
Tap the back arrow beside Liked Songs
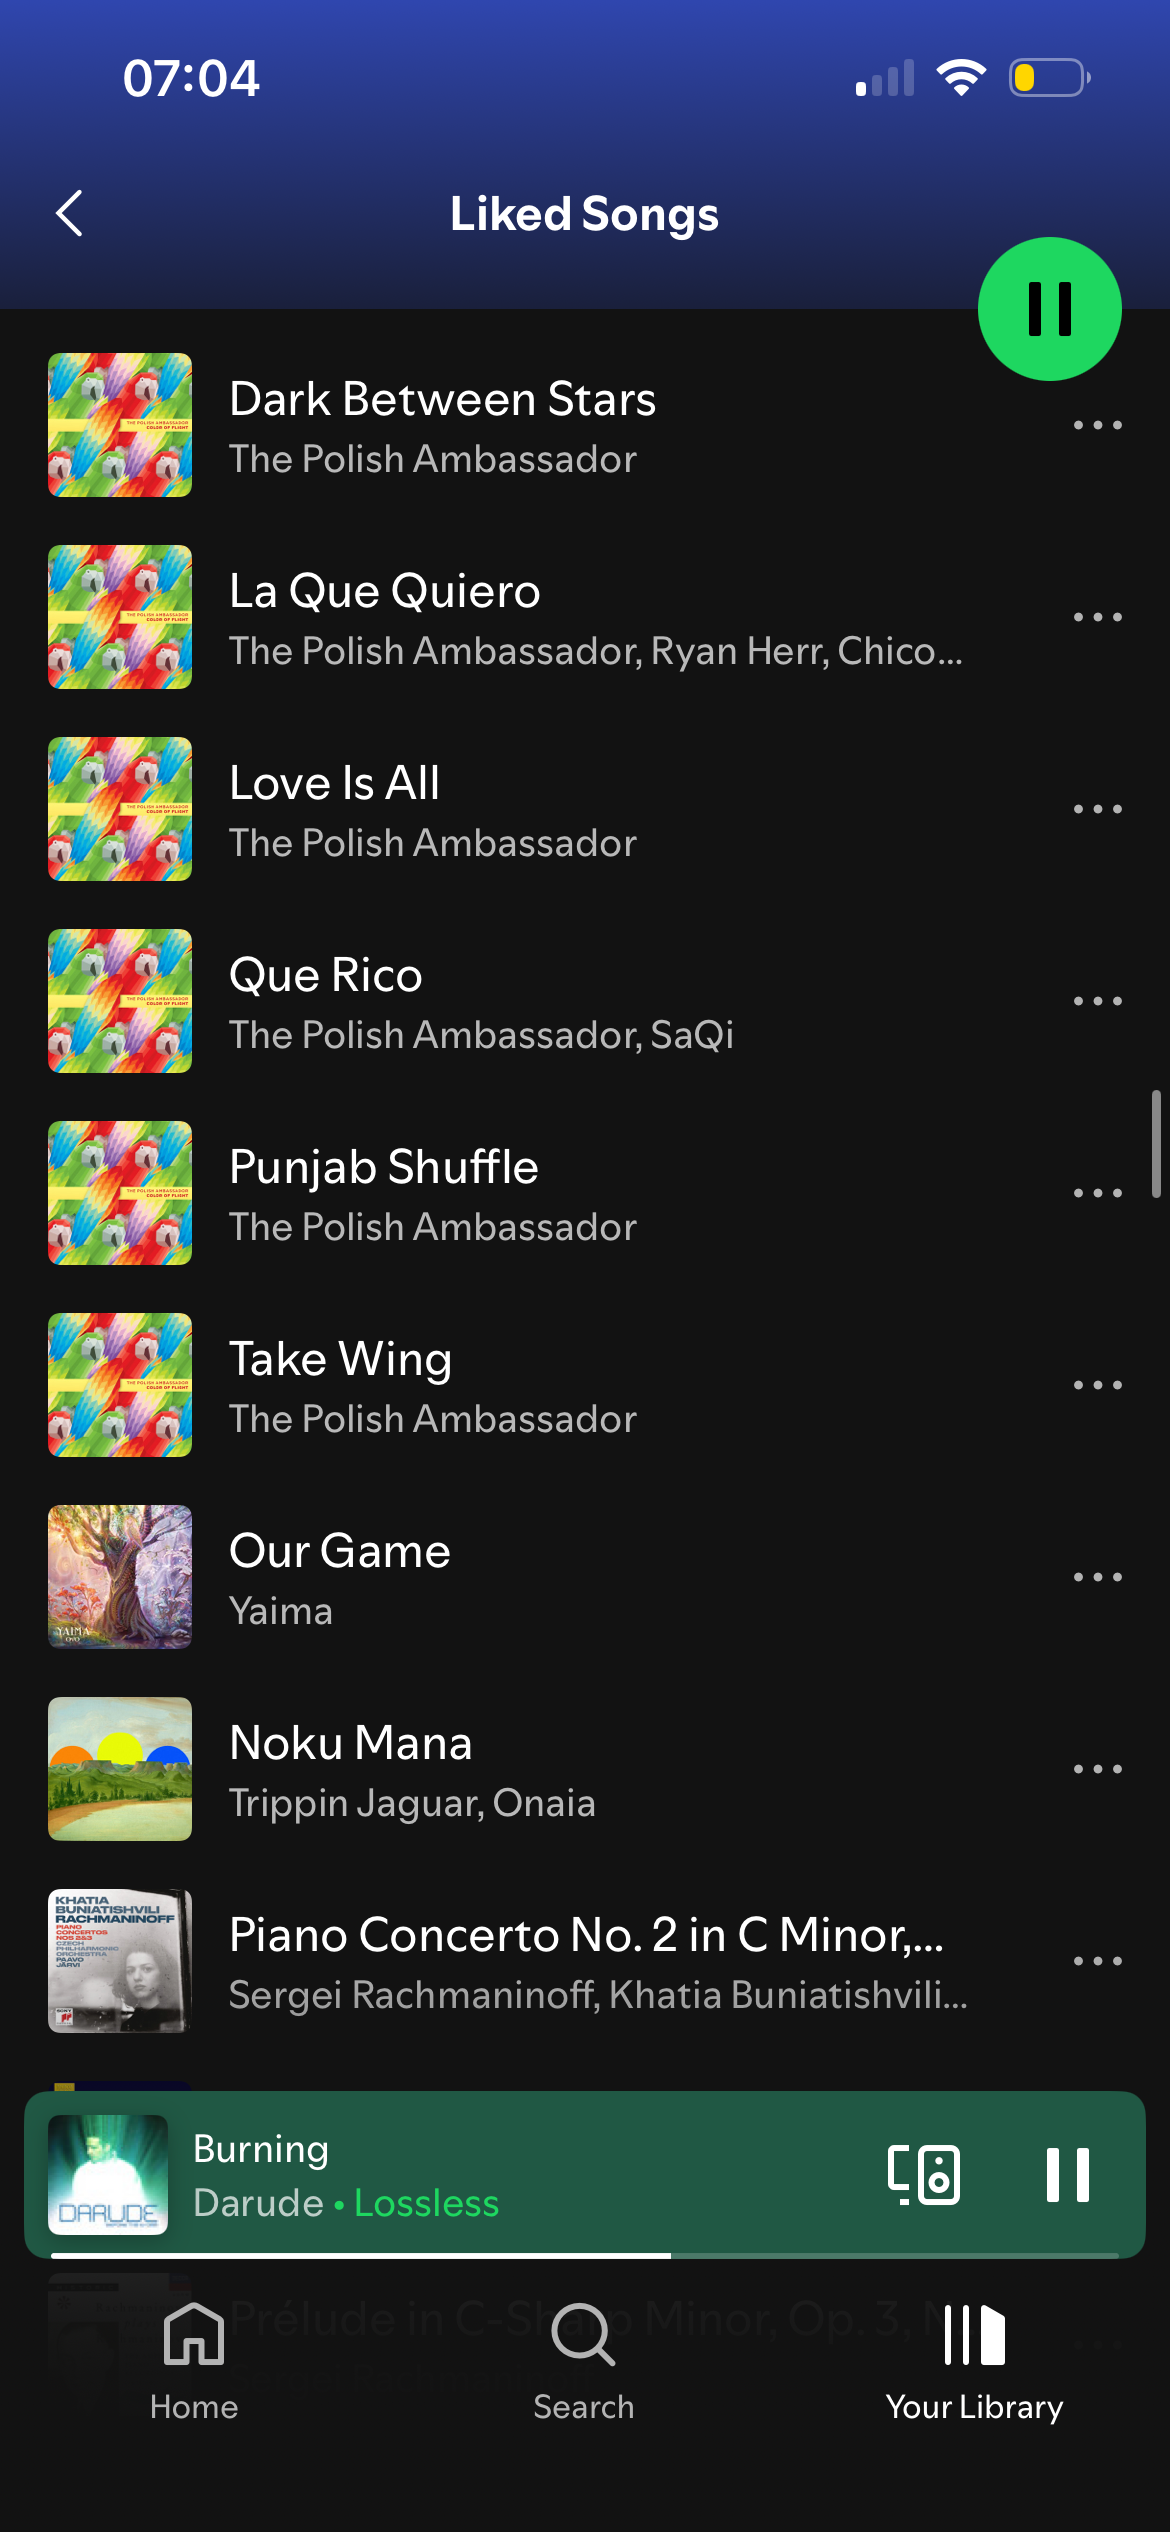[69, 213]
